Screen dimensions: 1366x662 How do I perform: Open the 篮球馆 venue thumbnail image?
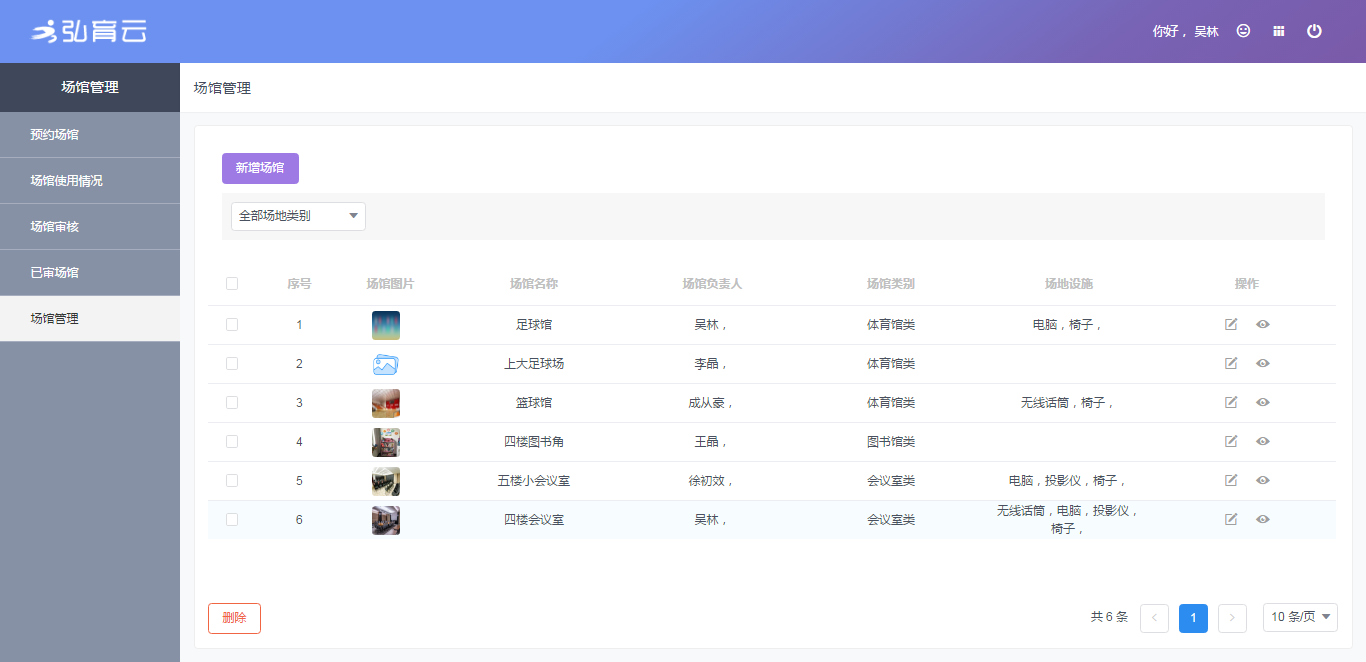tap(386, 403)
